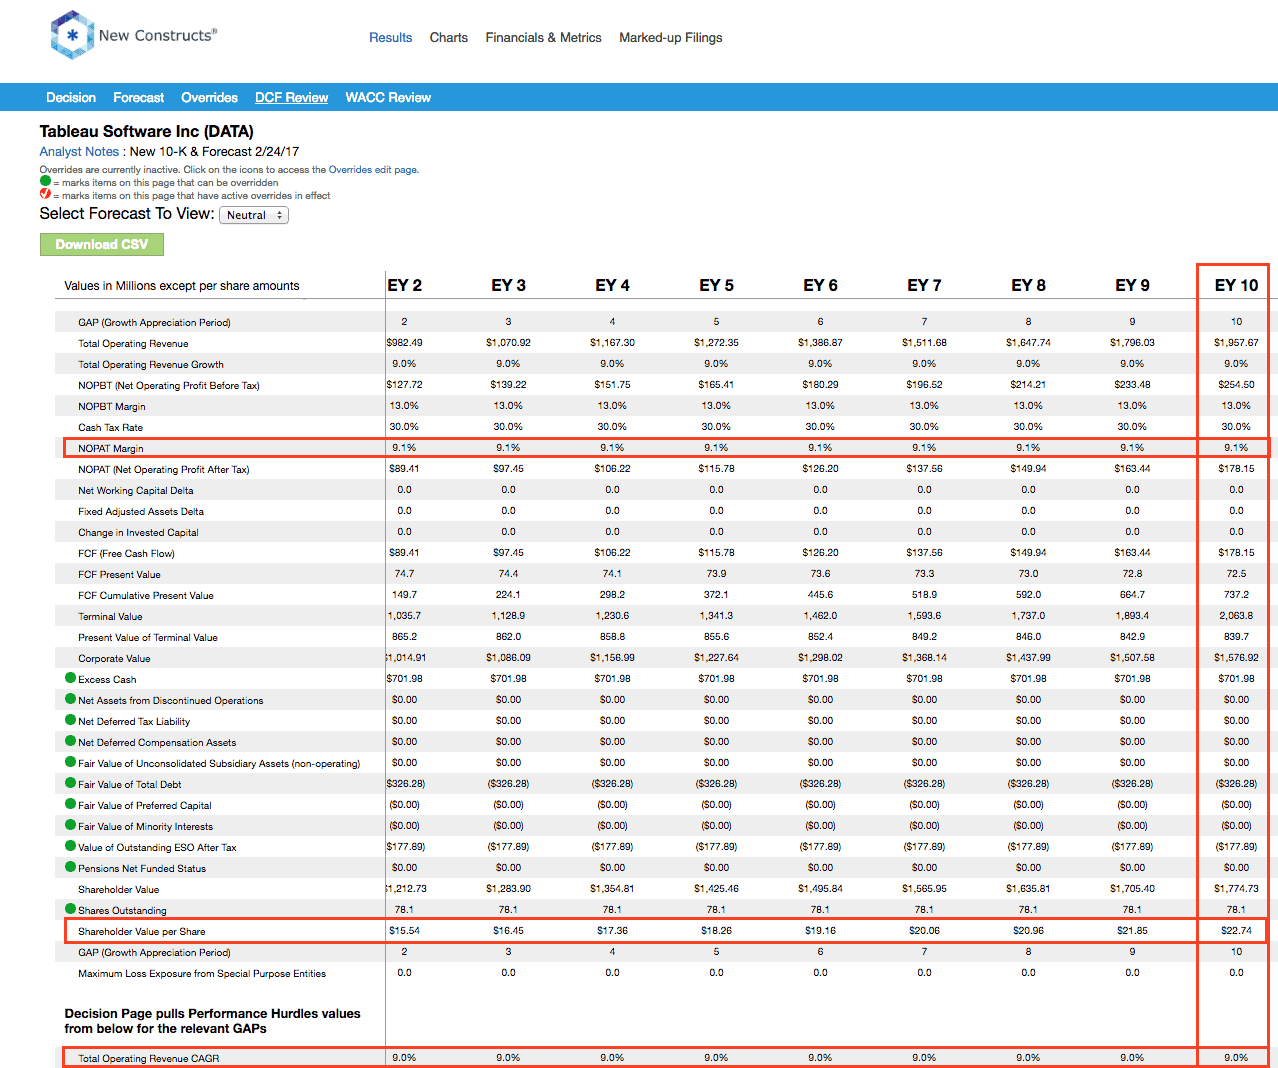Click green dot for Value of Outstanding ESO After Tax

click(x=71, y=846)
